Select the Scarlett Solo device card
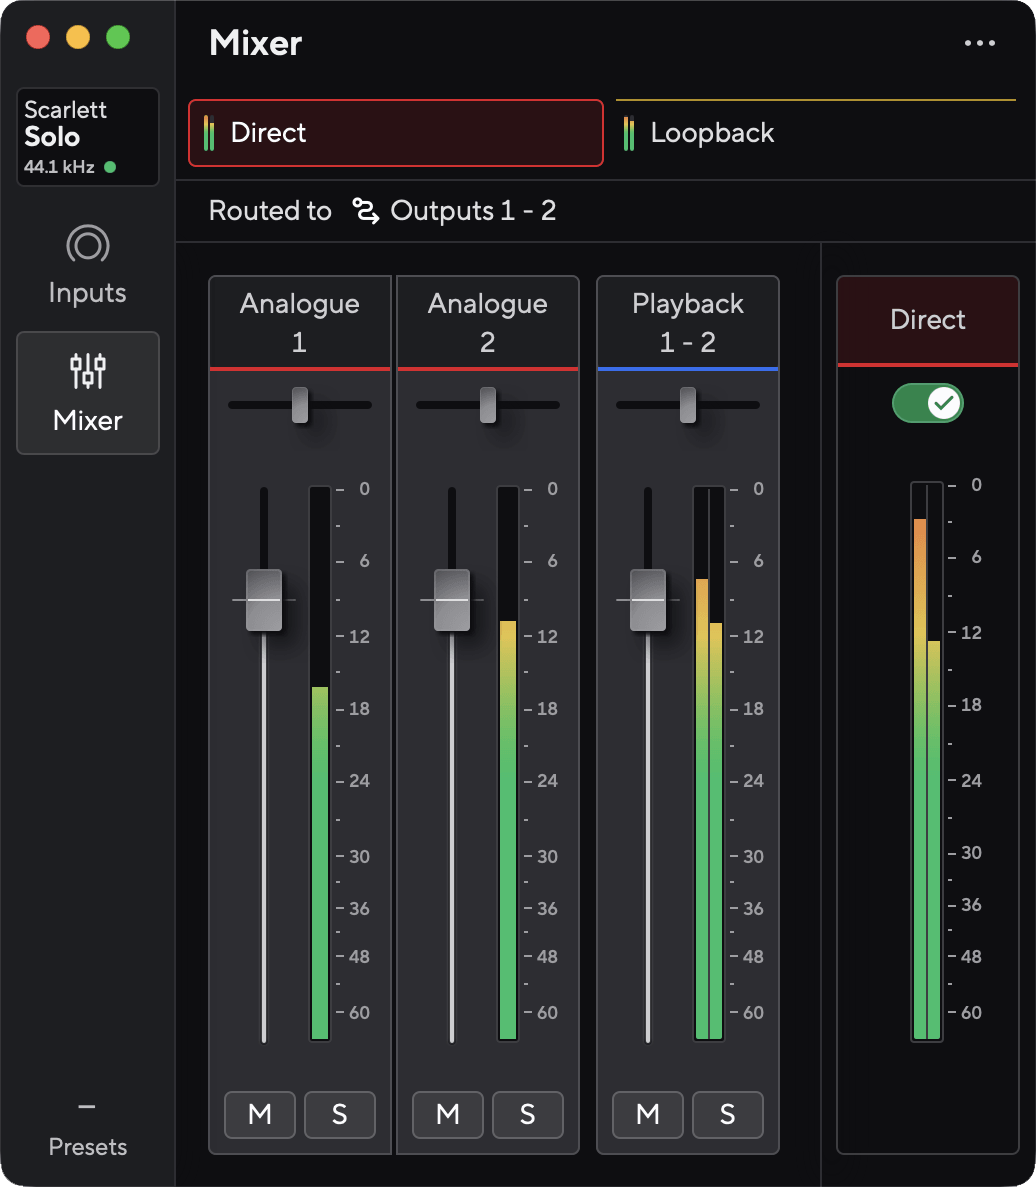The height and width of the screenshot is (1187, 1036). [88, 137]
